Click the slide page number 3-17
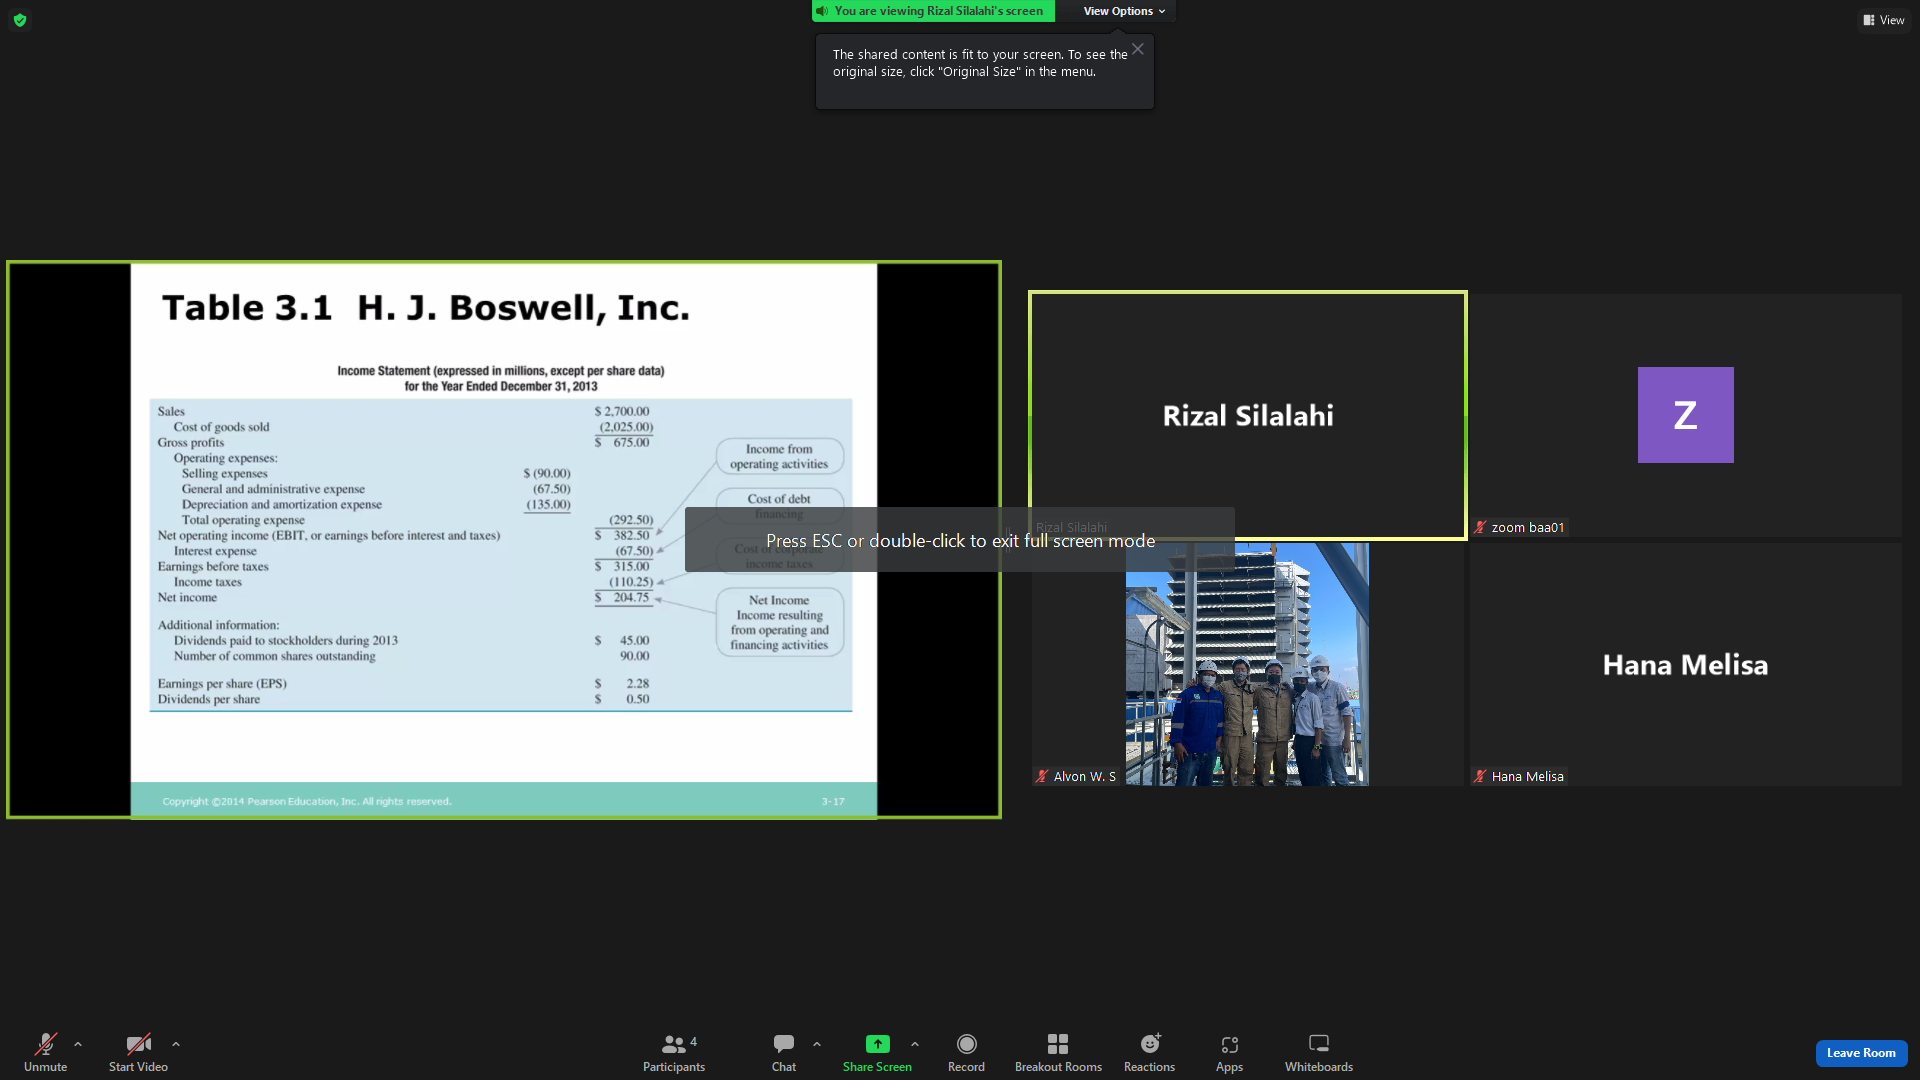Viewport: 1920px width, 1080px height. (833, 802)
